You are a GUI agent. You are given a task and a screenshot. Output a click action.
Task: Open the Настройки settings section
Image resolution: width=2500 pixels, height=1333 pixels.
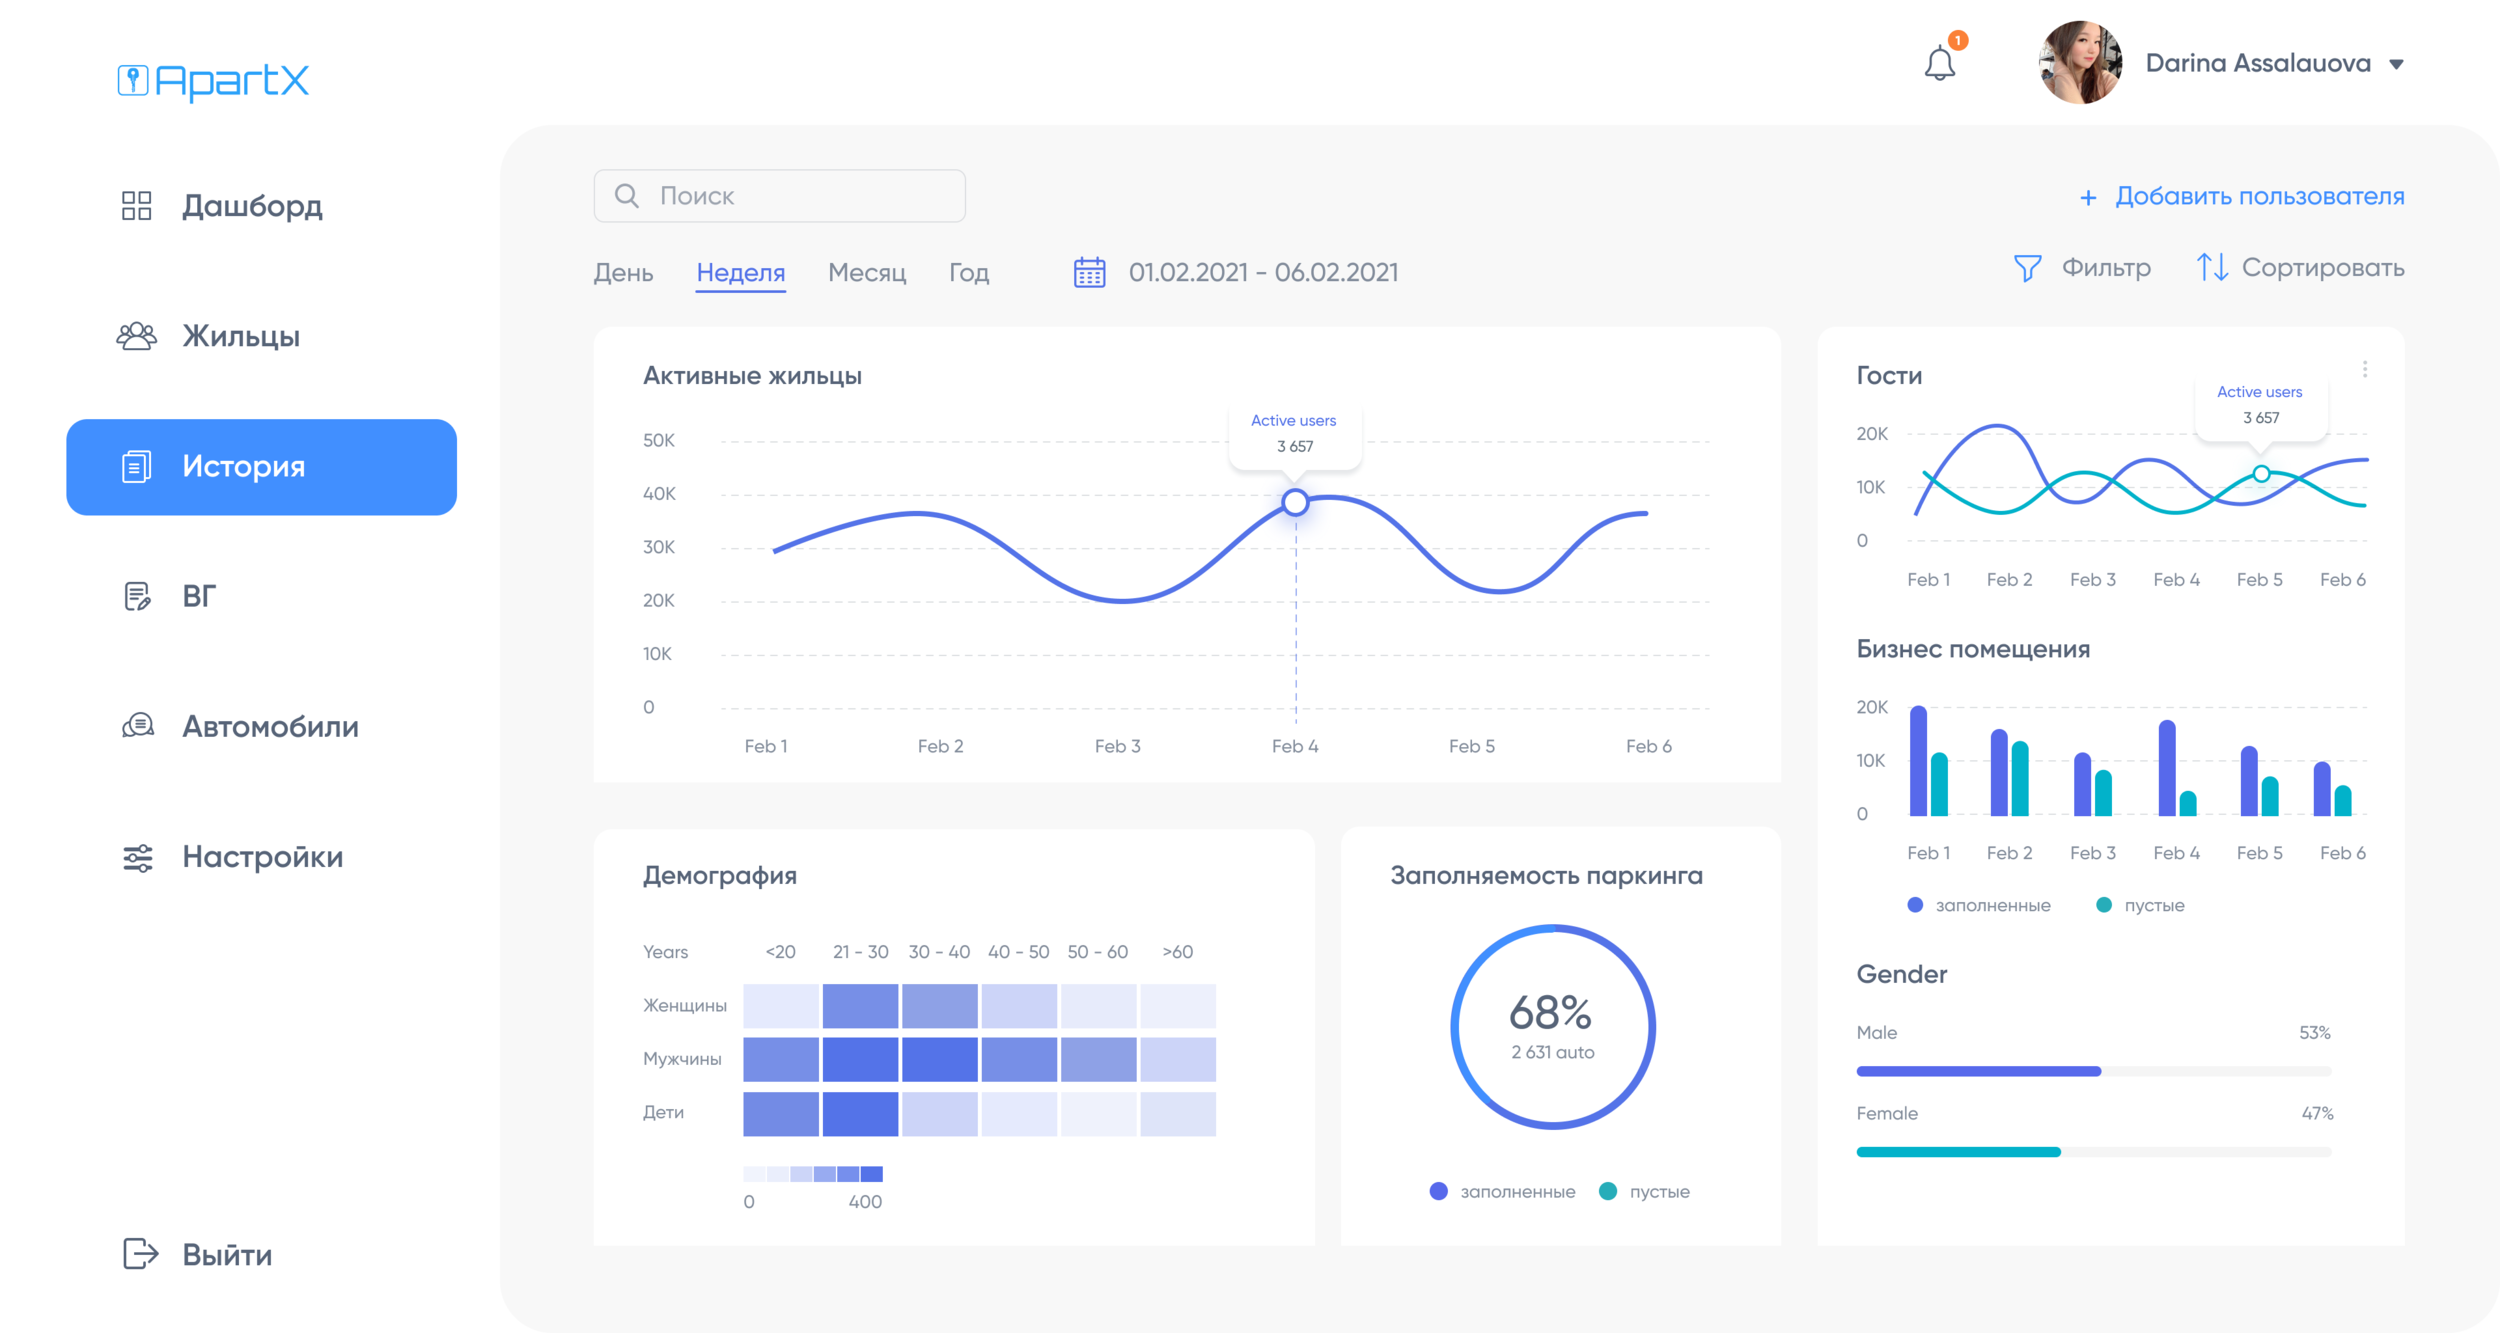pyautogui.click(x=262, y=857)
